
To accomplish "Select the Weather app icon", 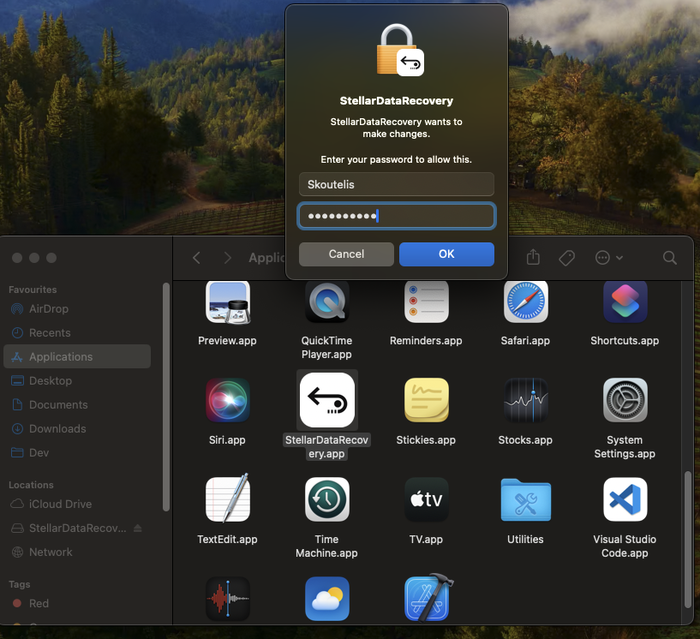I will [327, 599].
